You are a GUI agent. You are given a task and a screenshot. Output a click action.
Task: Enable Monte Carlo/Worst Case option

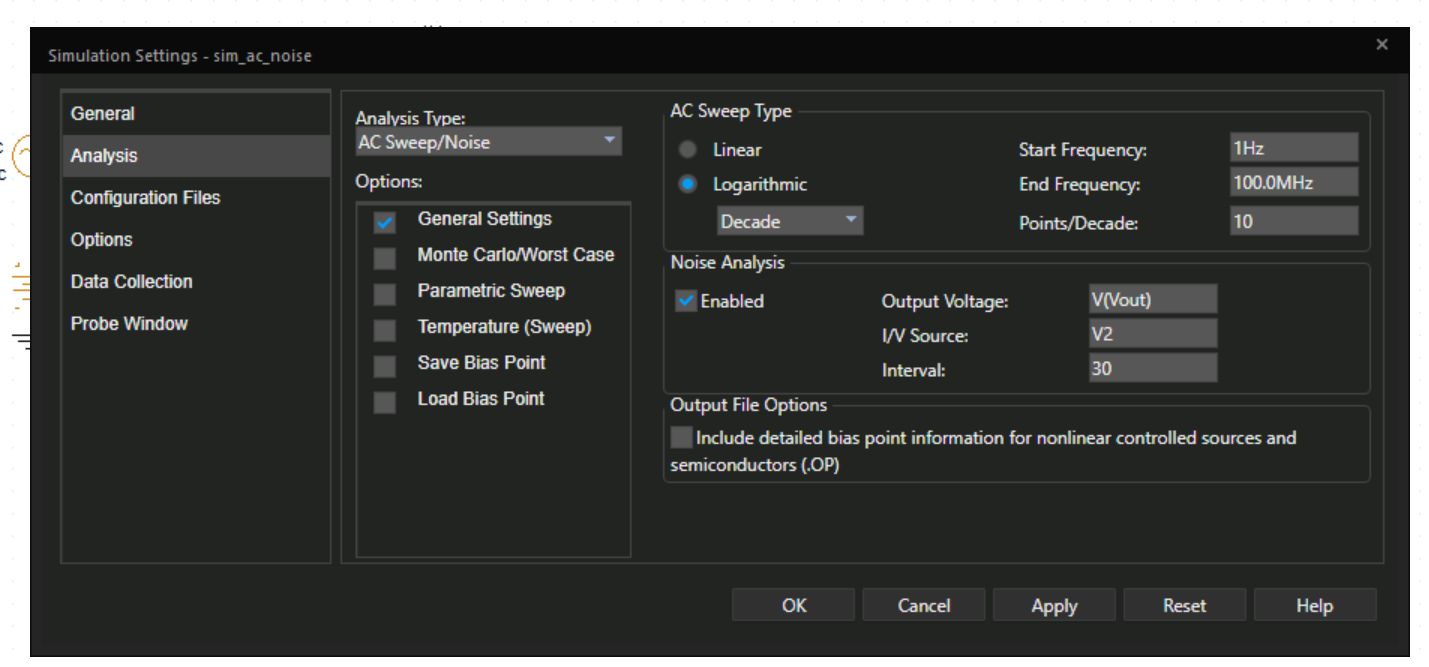(x=385, y=259)
